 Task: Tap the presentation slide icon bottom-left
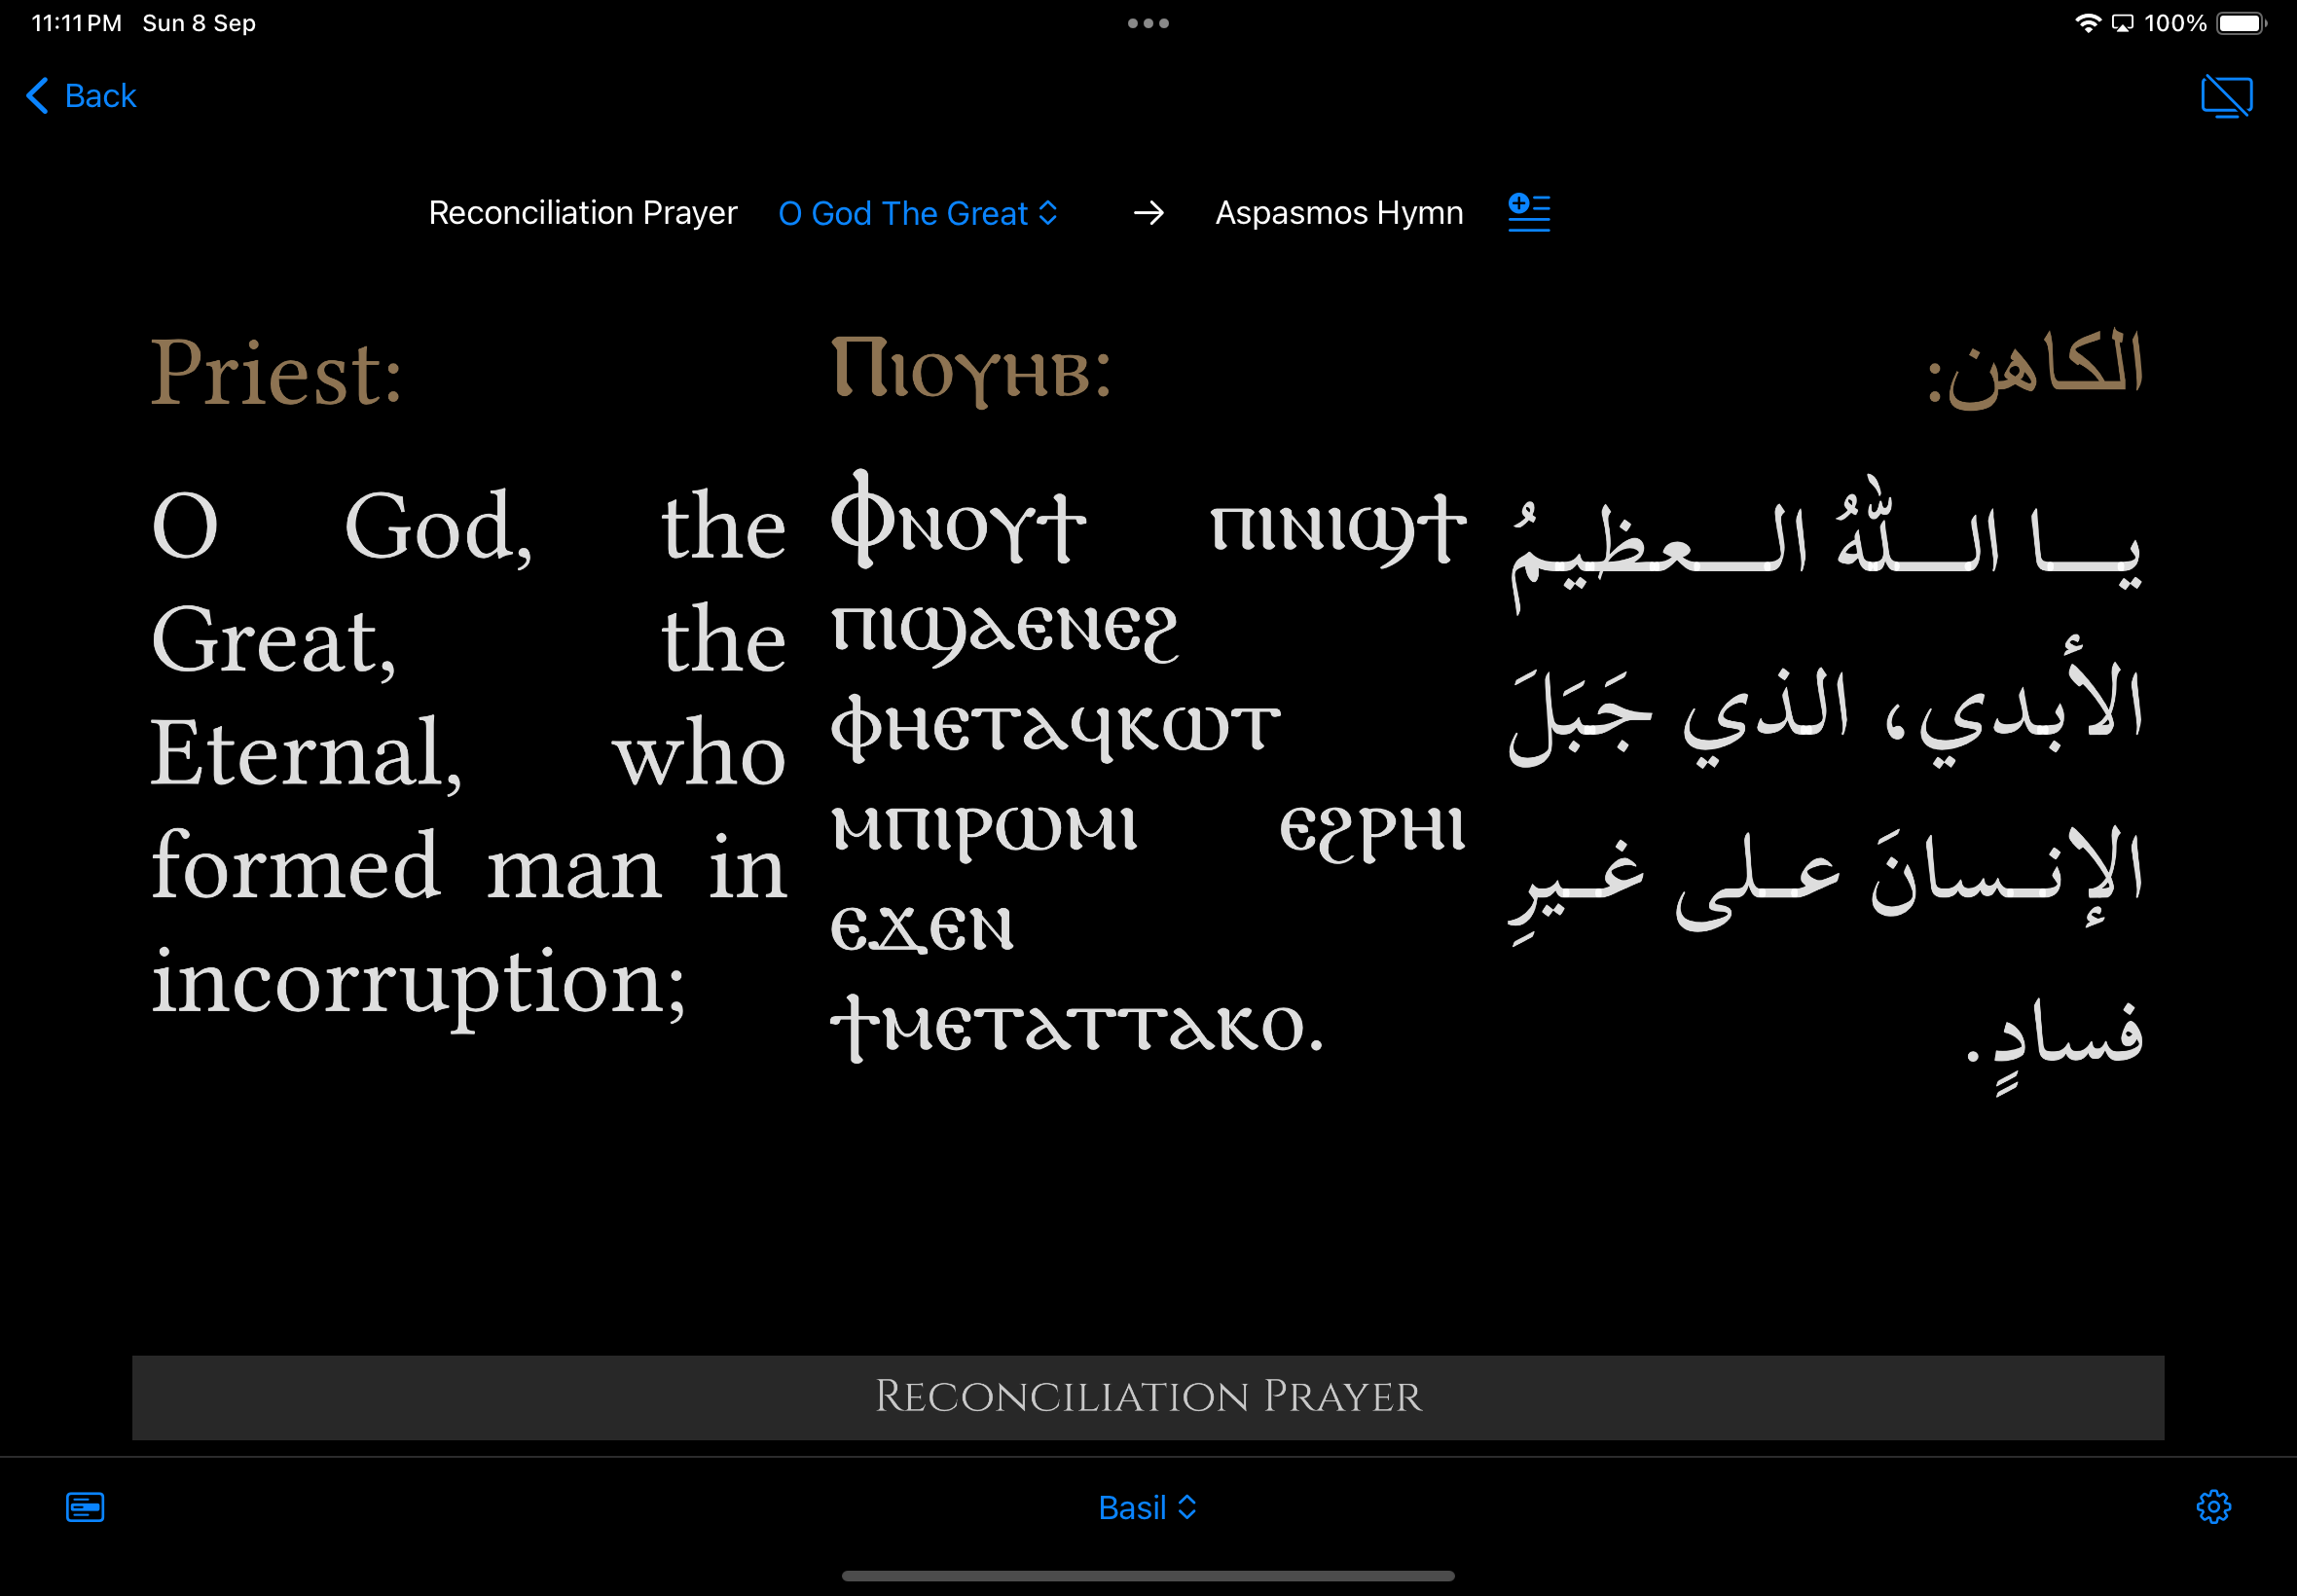click(85, 1506)
